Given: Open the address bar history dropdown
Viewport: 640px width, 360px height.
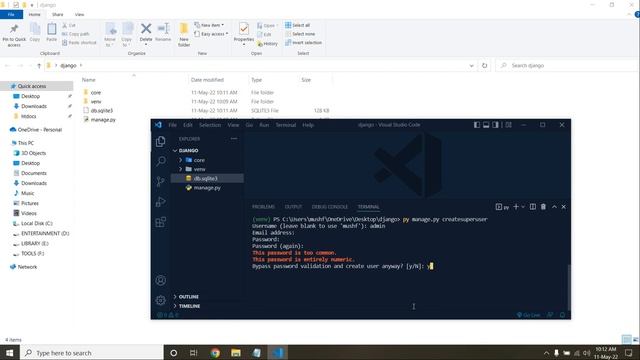Looking at the screenshot, I should click(x=471, y=65).
